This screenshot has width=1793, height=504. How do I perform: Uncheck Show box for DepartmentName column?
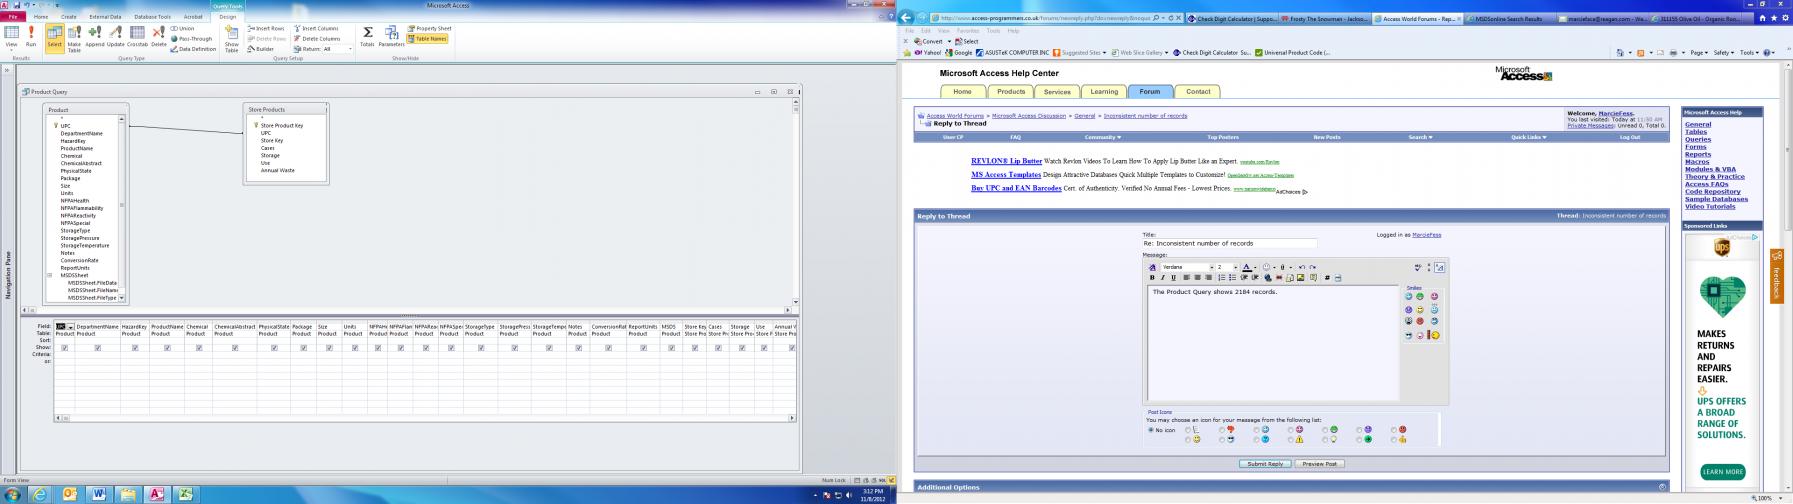[x=97, y=348]
